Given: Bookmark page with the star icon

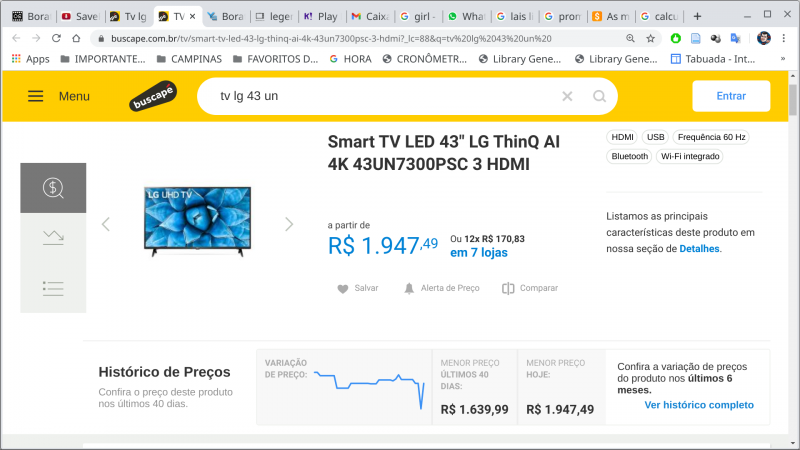Looking at the screenshot, I should coord(651,38).
